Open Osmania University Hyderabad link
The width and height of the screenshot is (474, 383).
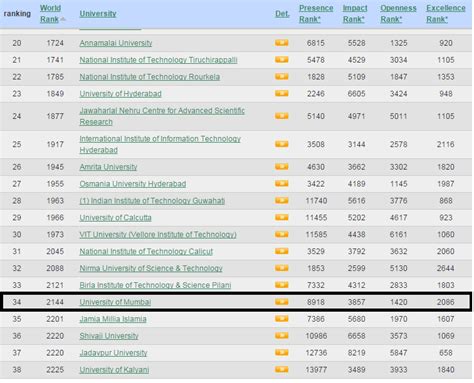[x=133, y=184]
